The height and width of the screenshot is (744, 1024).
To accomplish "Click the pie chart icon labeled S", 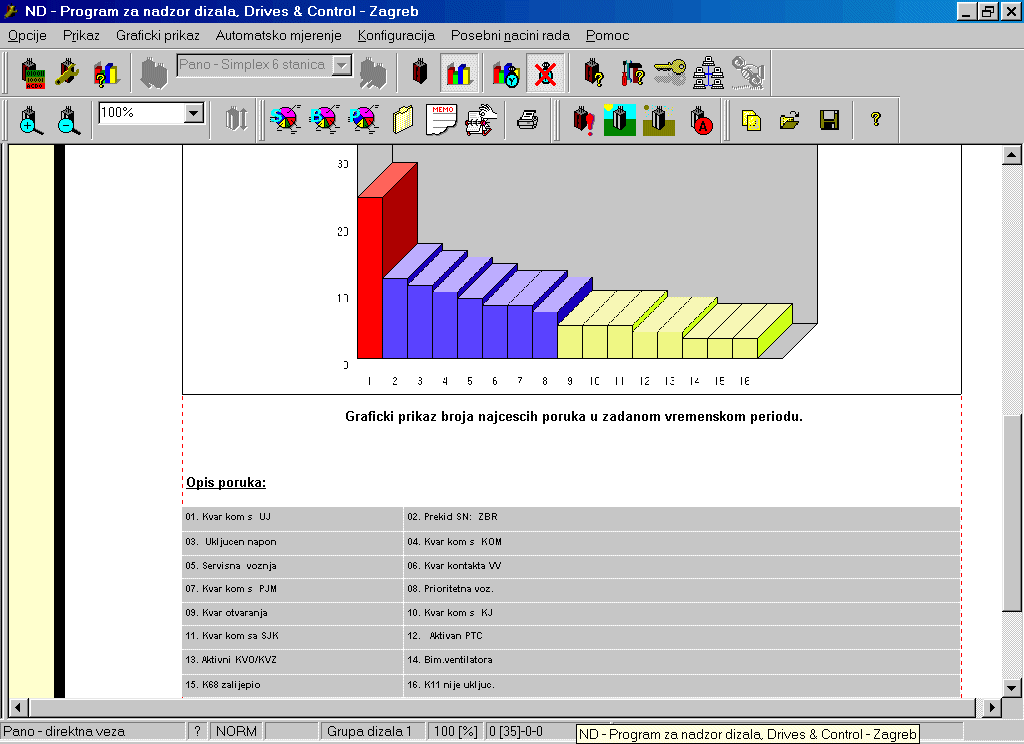I will 285,120.
